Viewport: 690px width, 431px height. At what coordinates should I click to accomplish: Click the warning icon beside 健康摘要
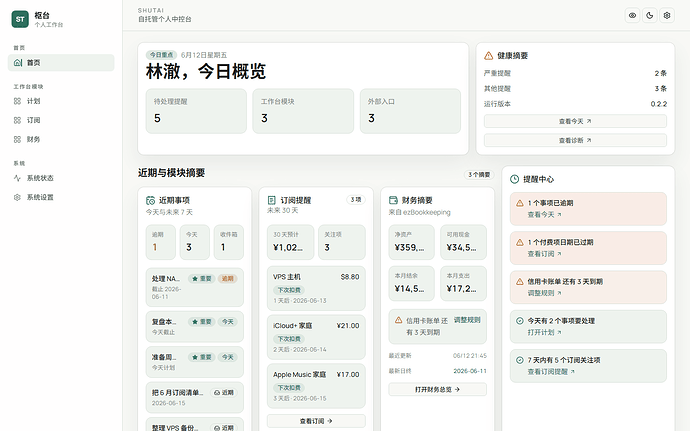coord(488,55)
